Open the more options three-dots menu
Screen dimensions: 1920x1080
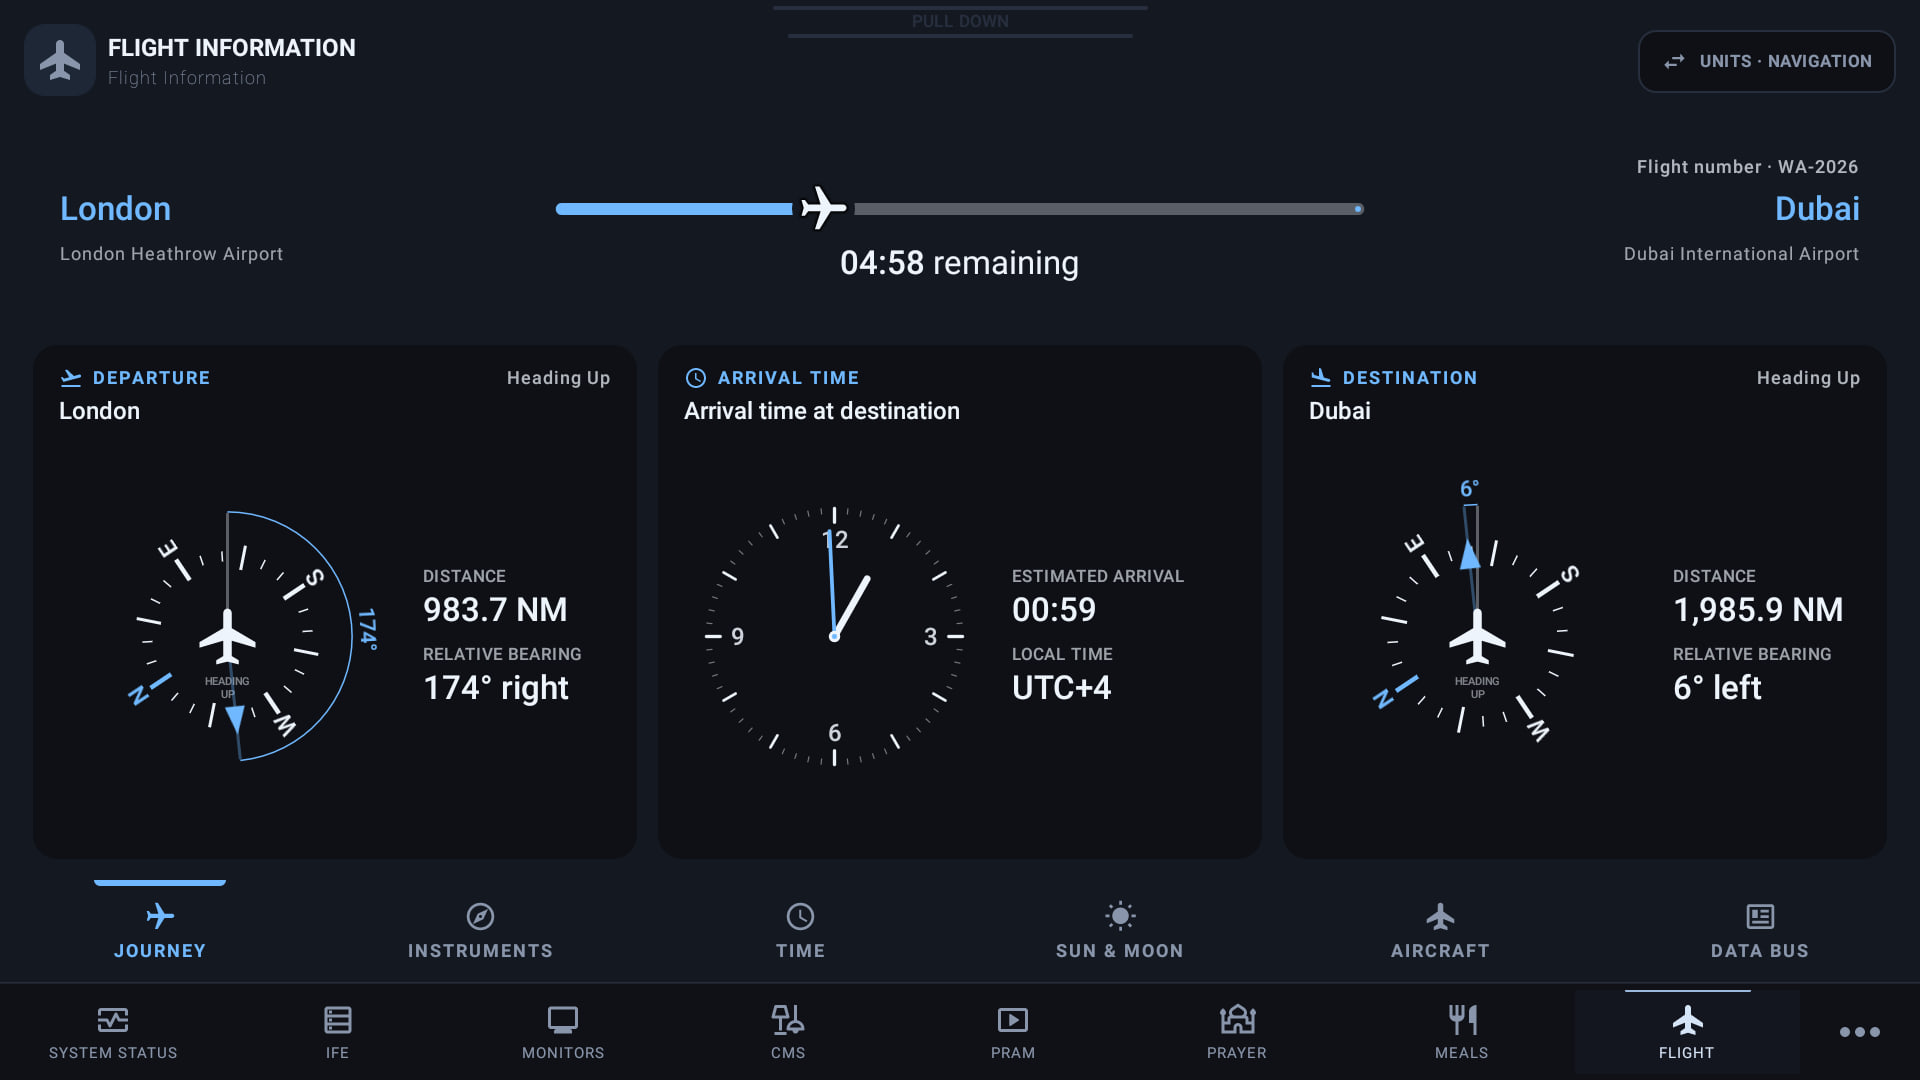[1860, 1032]
